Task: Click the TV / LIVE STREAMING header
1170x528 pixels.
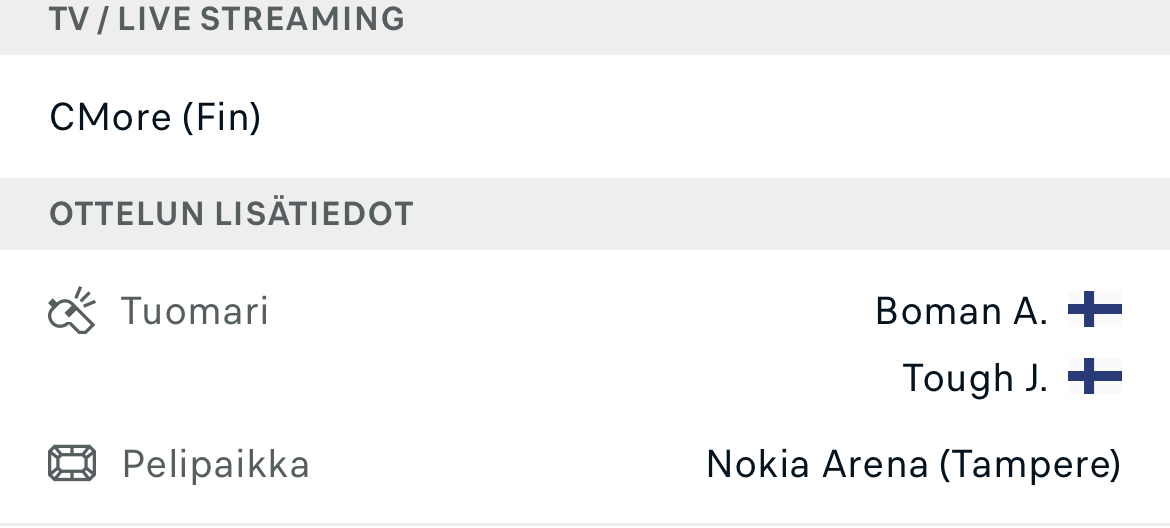Action: (x=227, y=19)
